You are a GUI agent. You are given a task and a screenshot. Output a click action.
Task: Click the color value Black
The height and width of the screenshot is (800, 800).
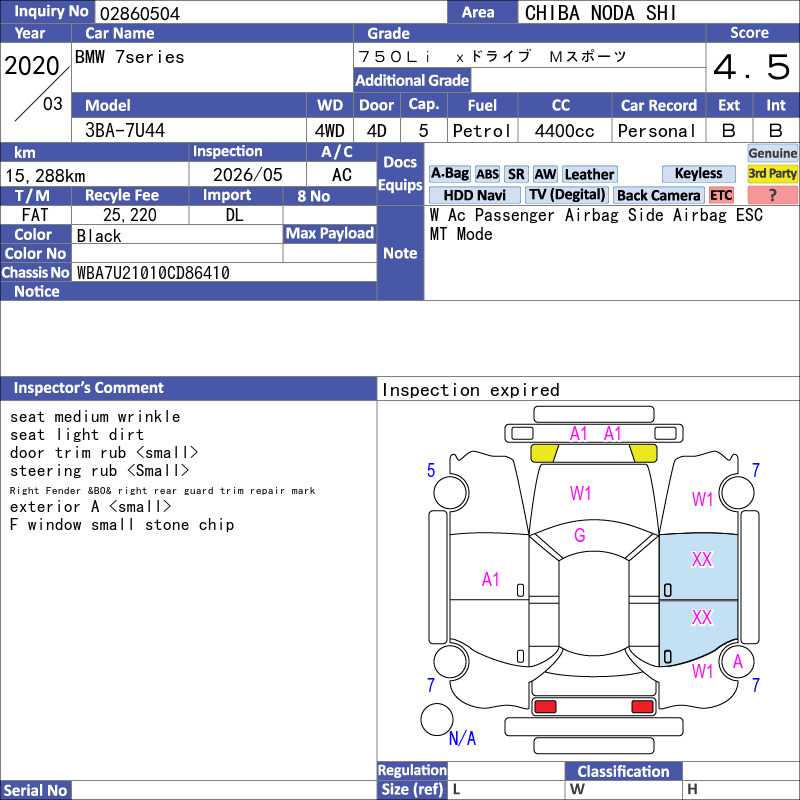[x=99, y=235]
